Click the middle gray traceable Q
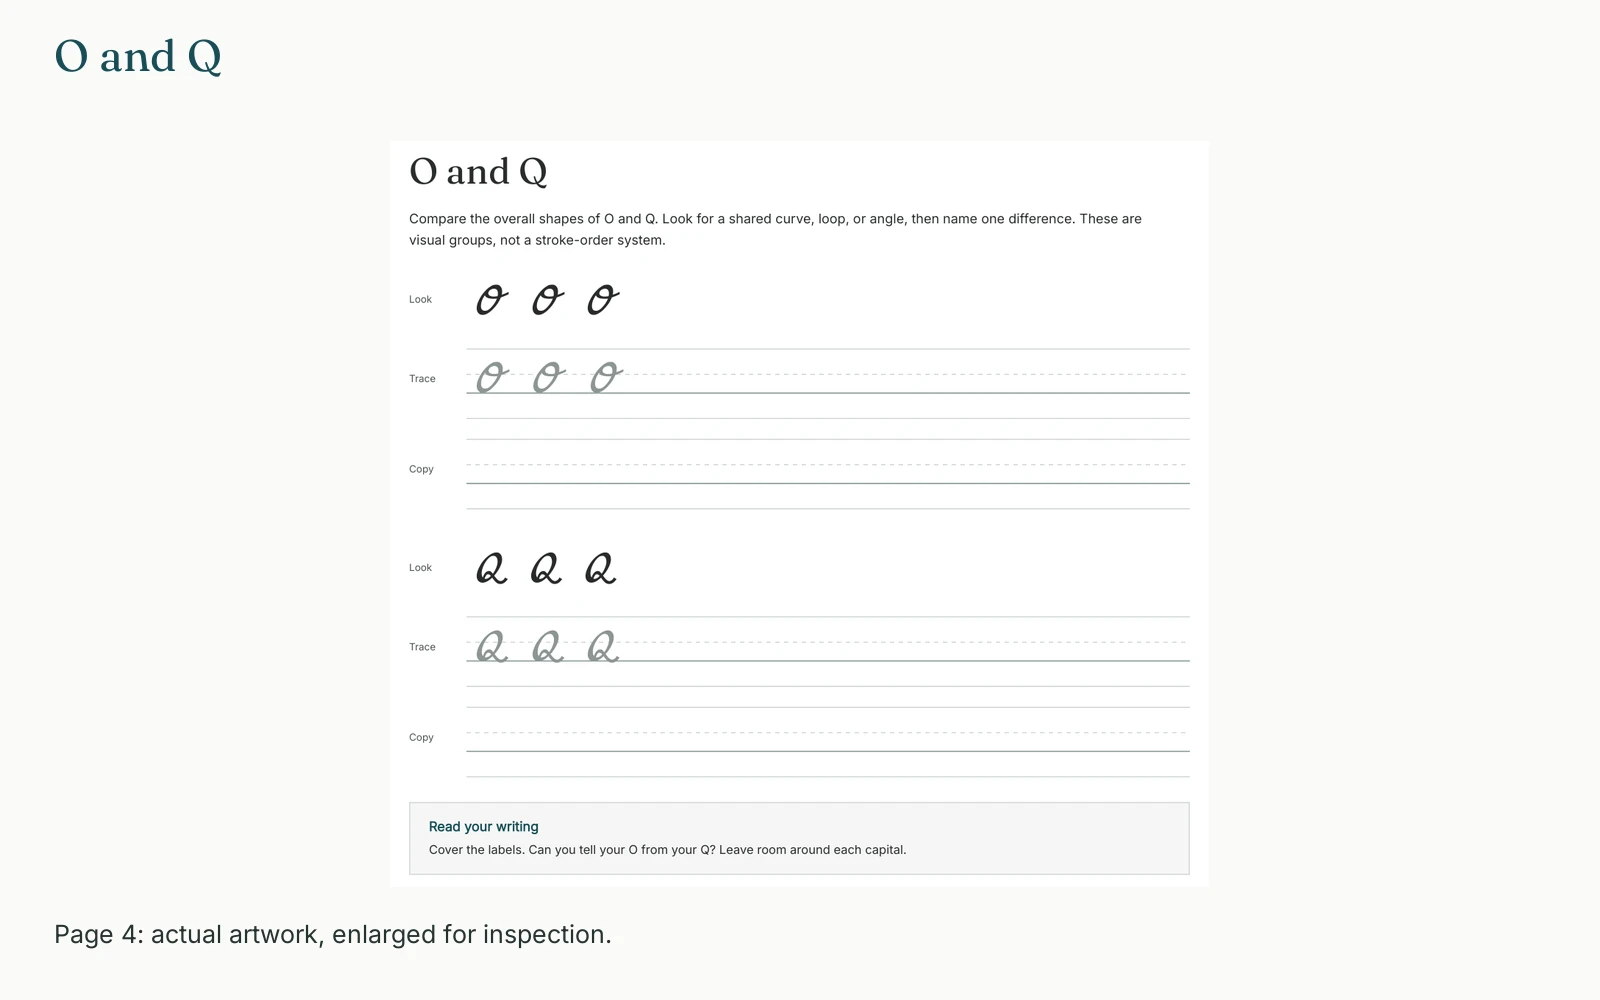 [x=547, y=647]
